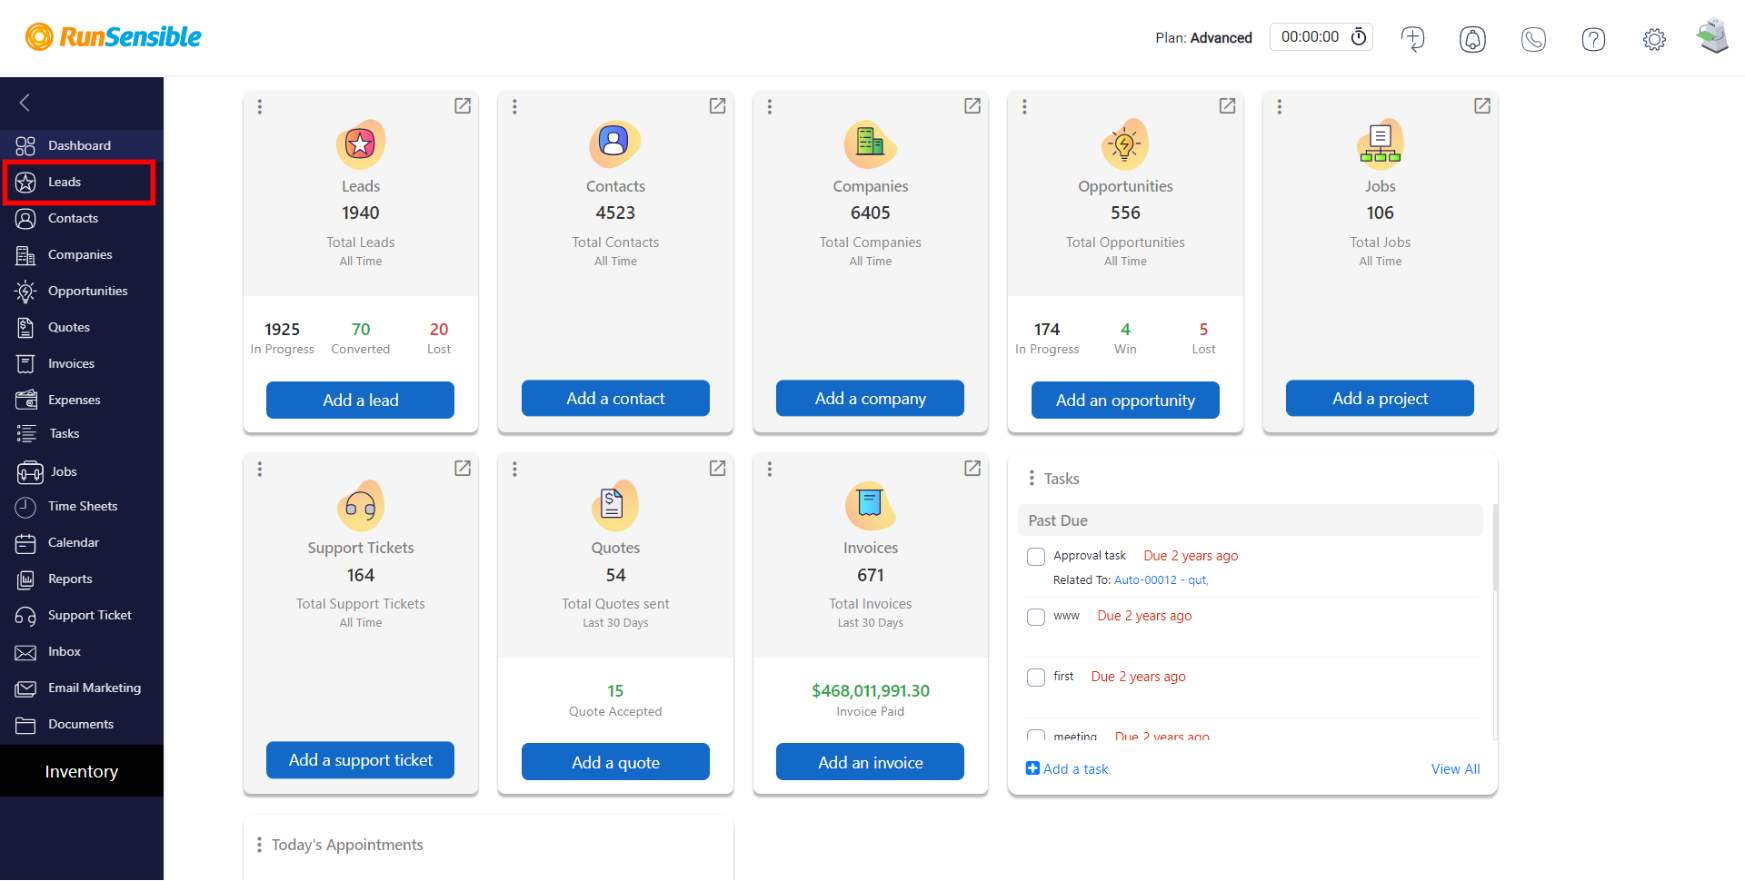Click View All tasks link
Image resolution: width=1745 pixels, height=881 pixels.
(1455, 769)
